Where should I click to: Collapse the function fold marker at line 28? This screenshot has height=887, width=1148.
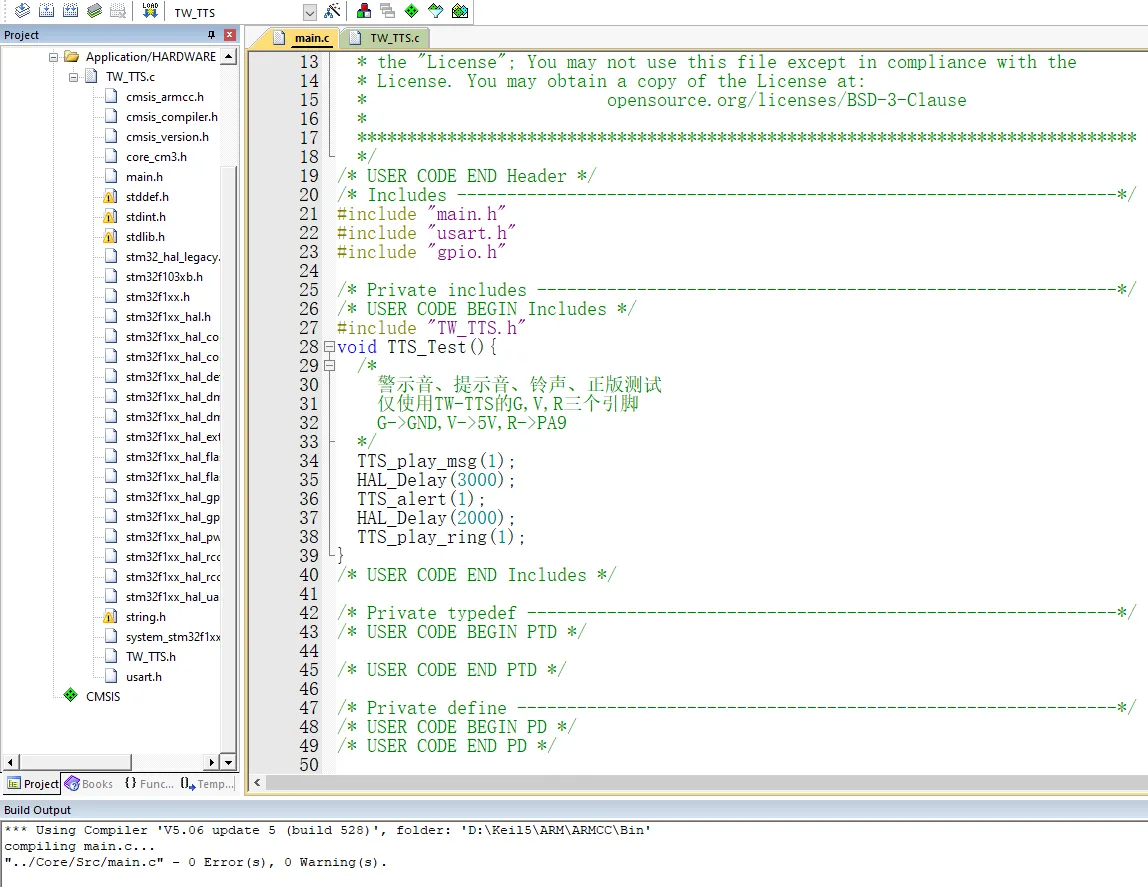coord(330,347)
